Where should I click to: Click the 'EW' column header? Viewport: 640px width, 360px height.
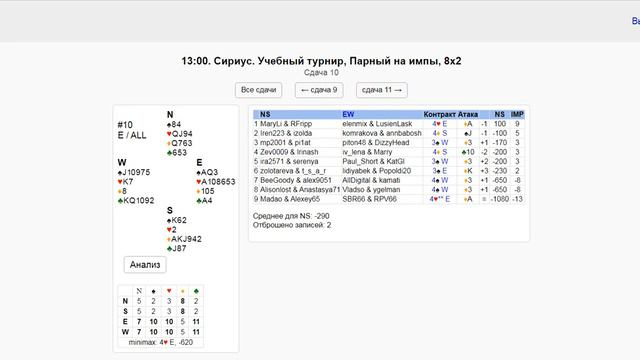point(348,115)
